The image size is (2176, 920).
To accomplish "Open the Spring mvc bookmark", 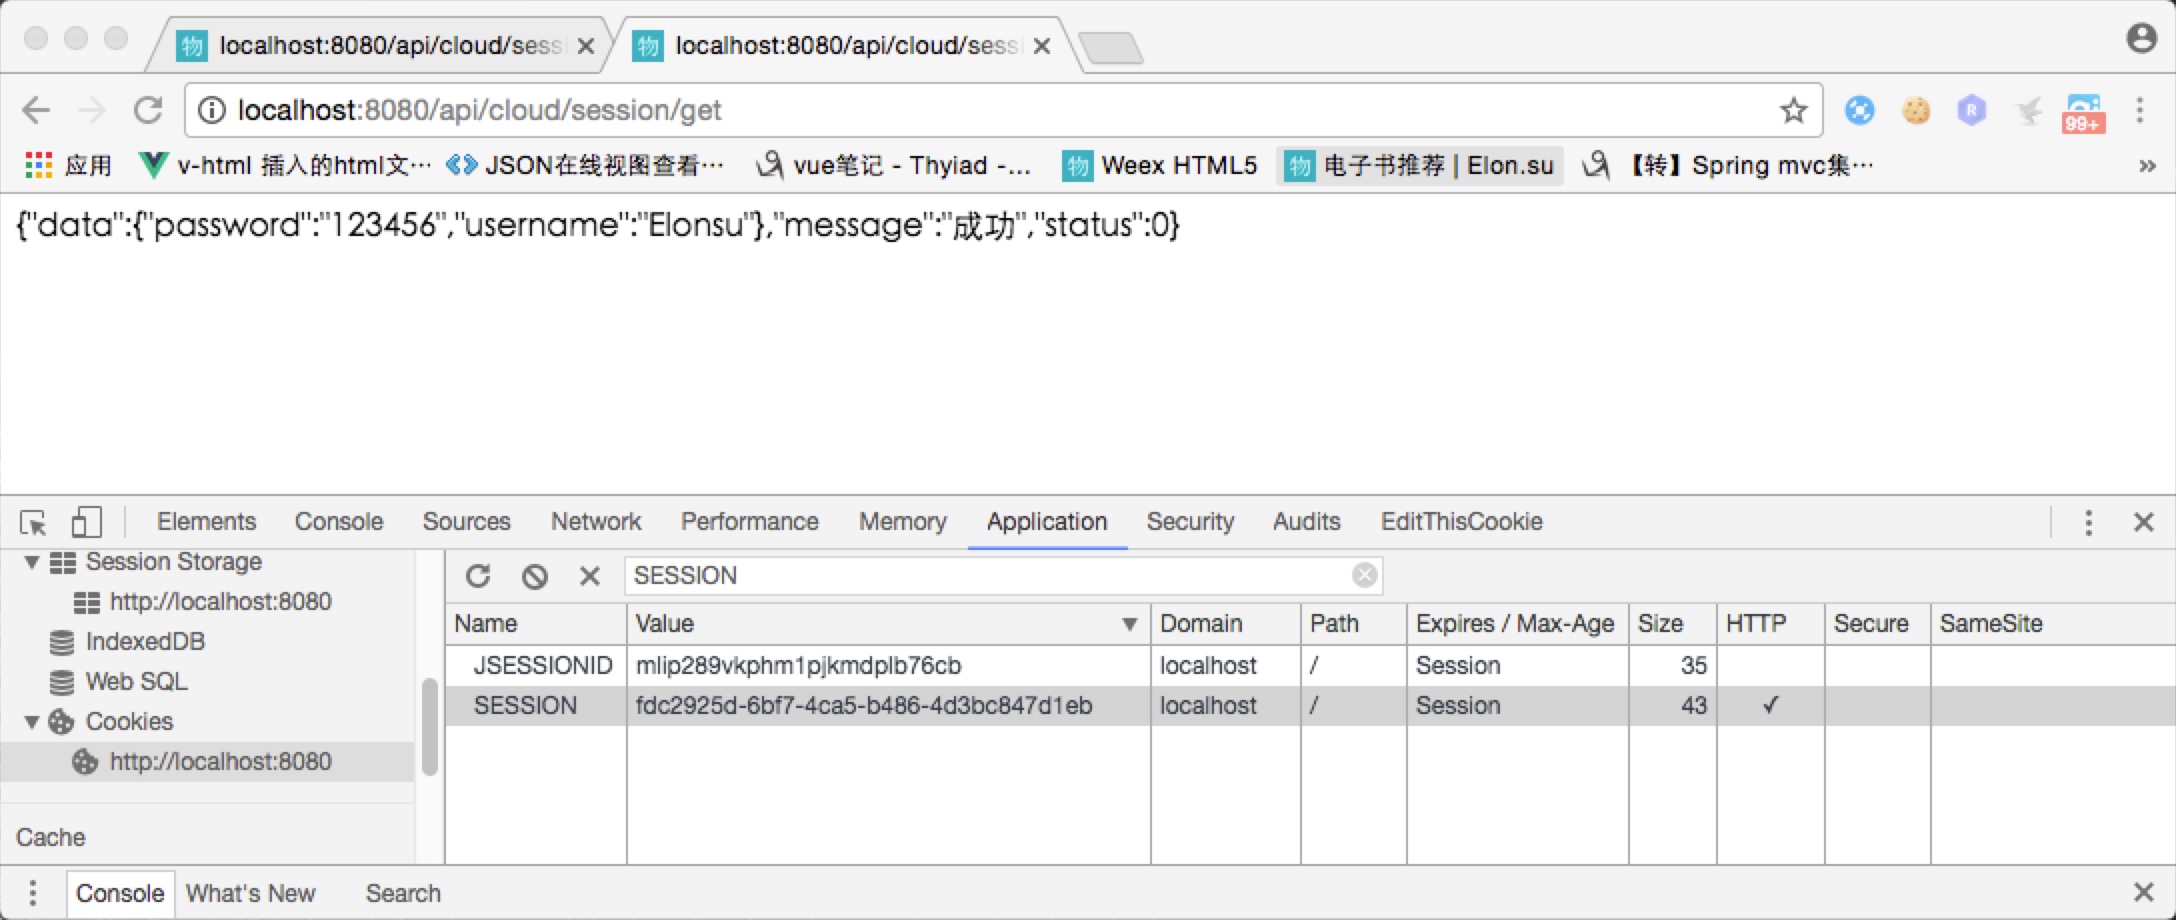I will point(1728,165).
